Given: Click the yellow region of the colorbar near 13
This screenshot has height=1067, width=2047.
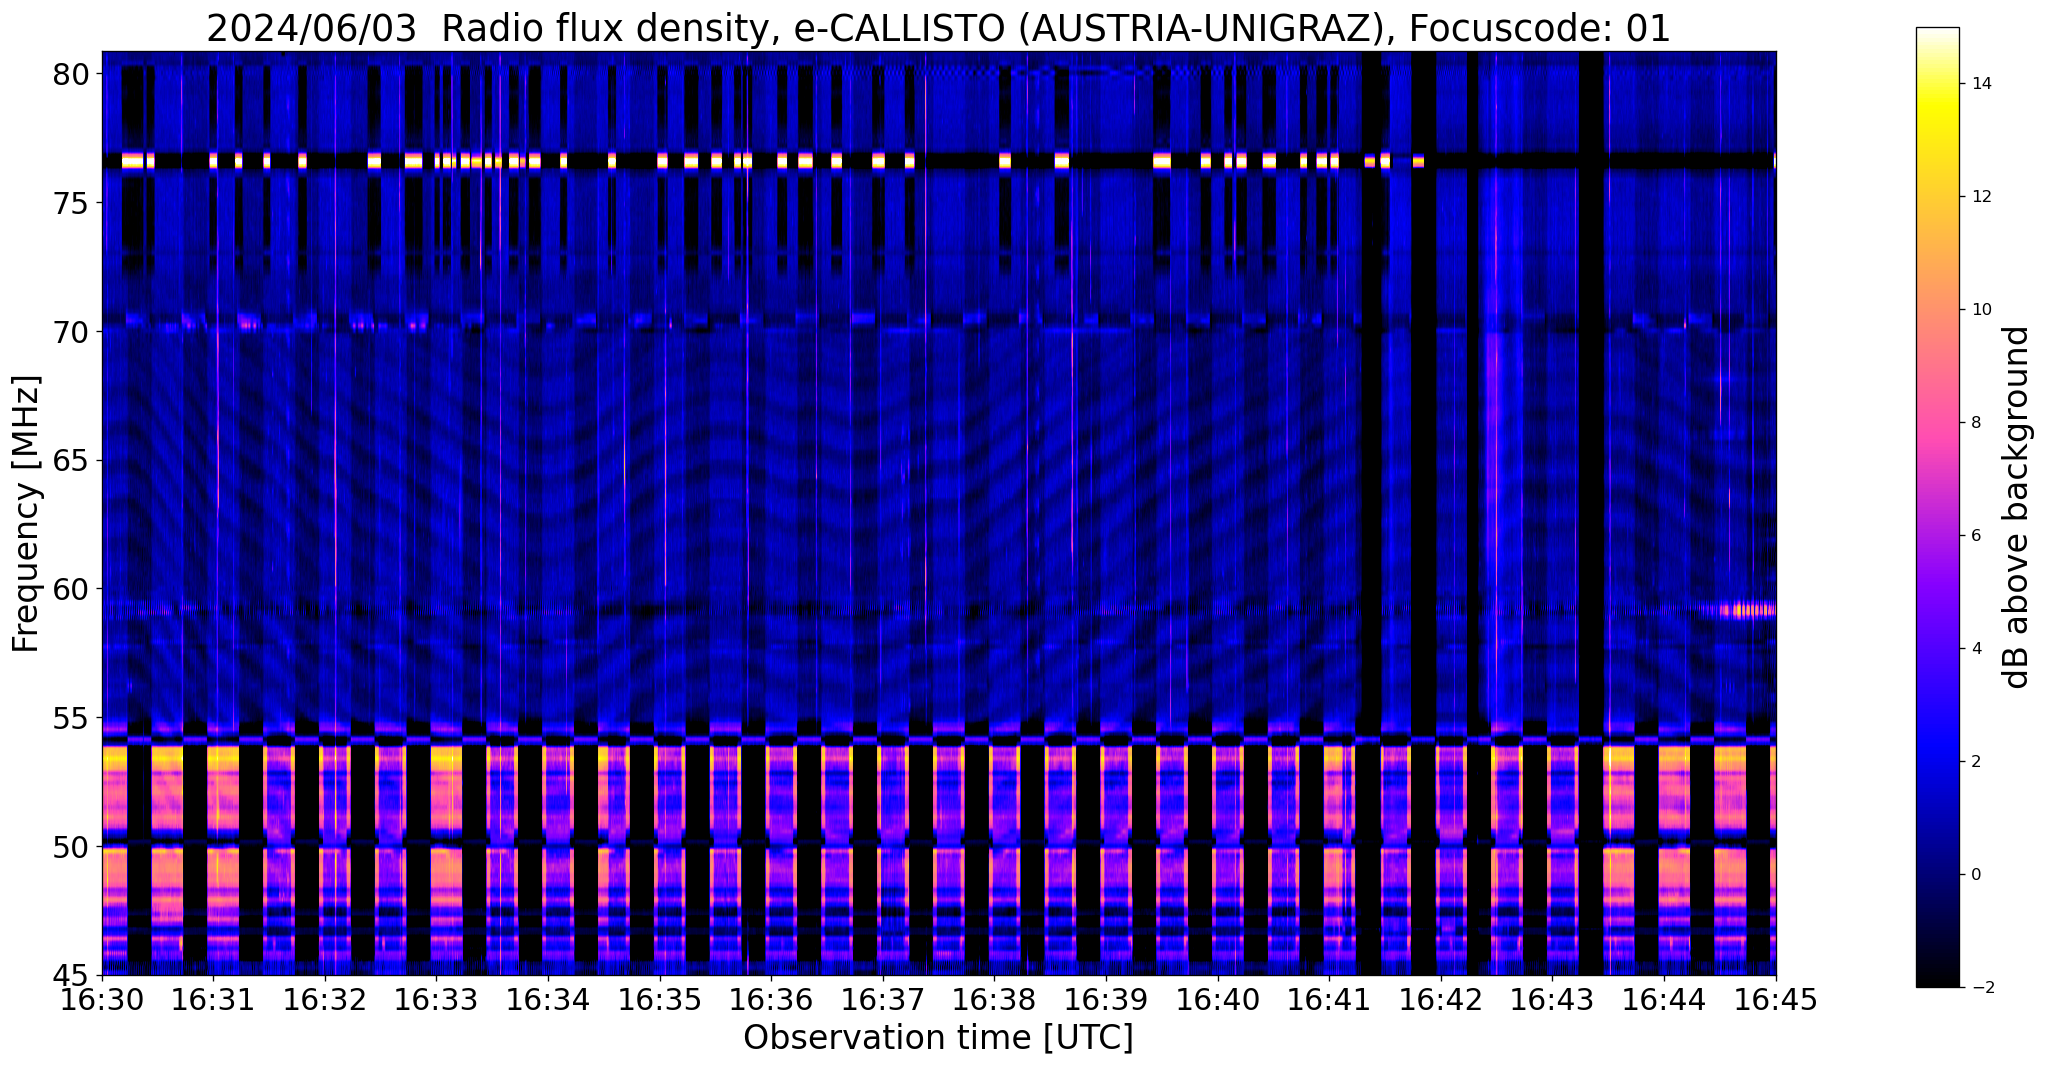Looking at the screenshot, I should [x=1937, y=140].
